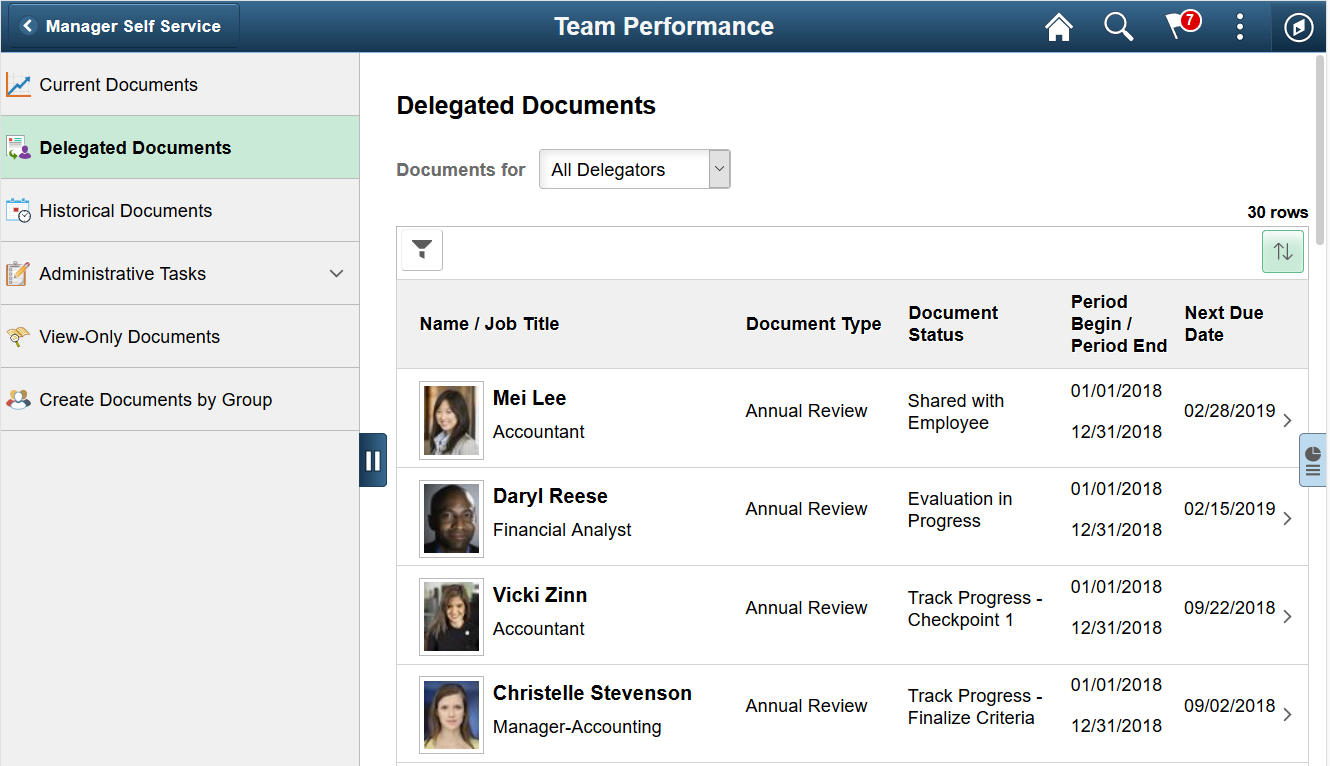Click the View-Only Documents icon
This screenshot has width=1330, height=766.
click(x=18, y=337)
